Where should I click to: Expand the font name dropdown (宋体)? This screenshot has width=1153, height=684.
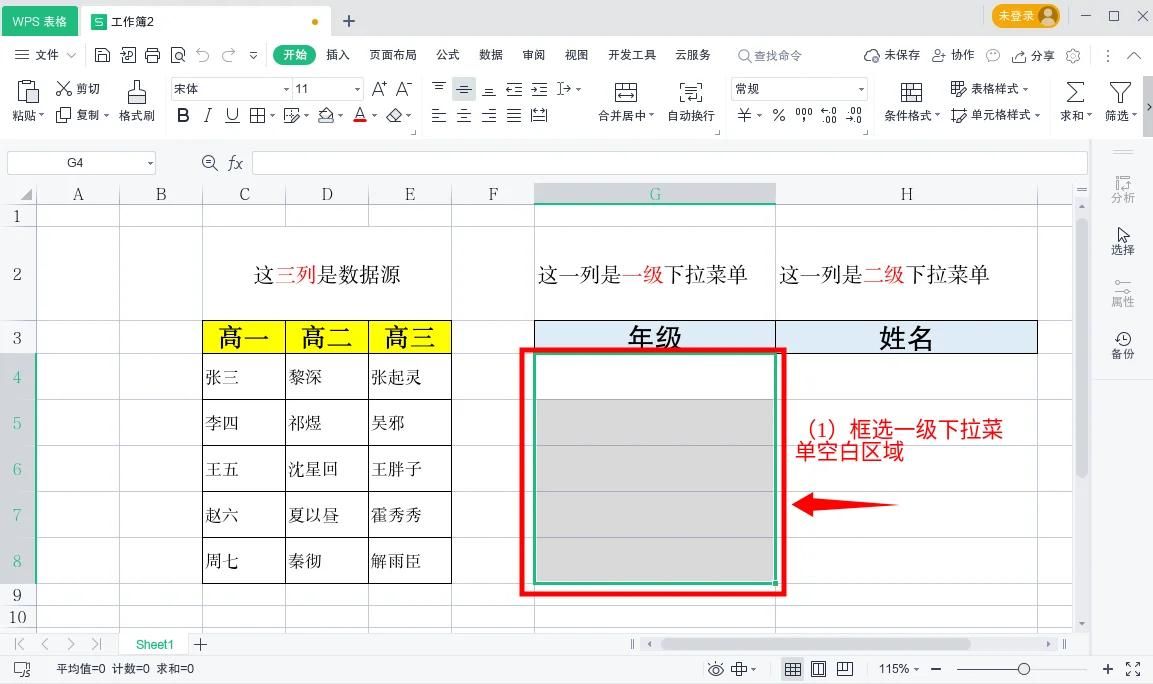286,89
